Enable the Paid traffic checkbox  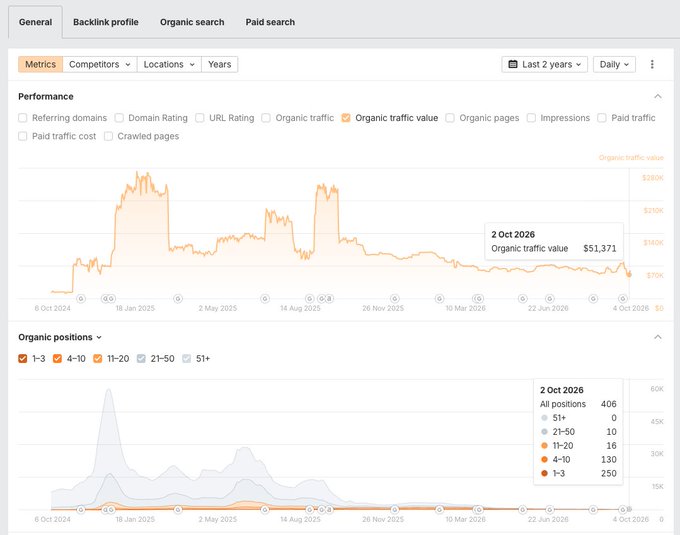tap(602, 118)
